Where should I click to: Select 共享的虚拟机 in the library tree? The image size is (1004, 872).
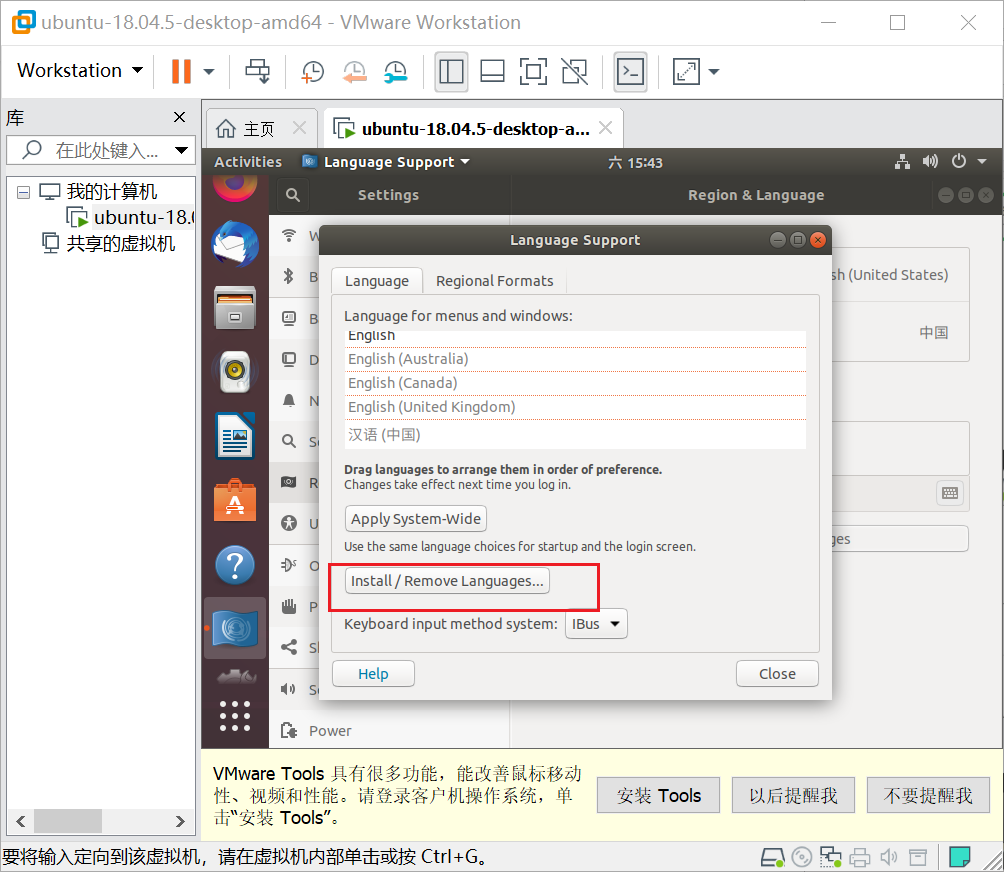tap(108, 243)
